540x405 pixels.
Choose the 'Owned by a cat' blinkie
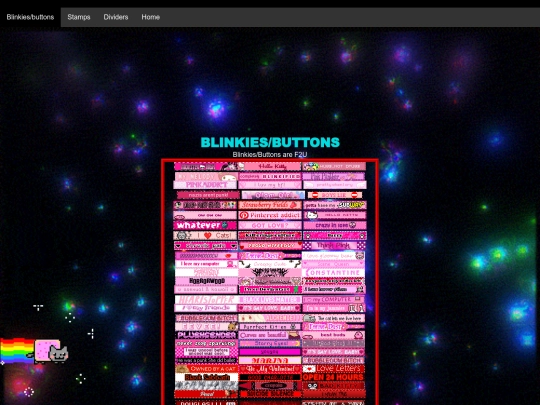point(206,368)
